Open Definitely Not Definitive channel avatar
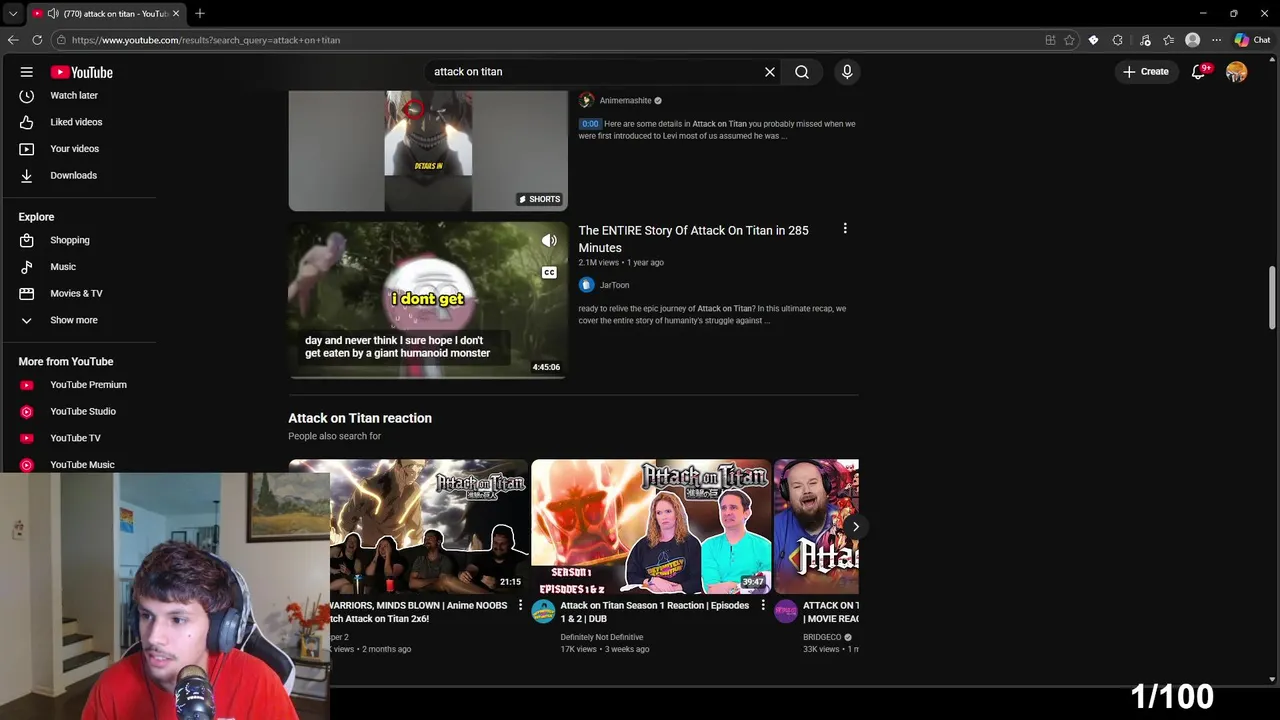Screen dimensions: 1280x720 click(x=543, y=611)
